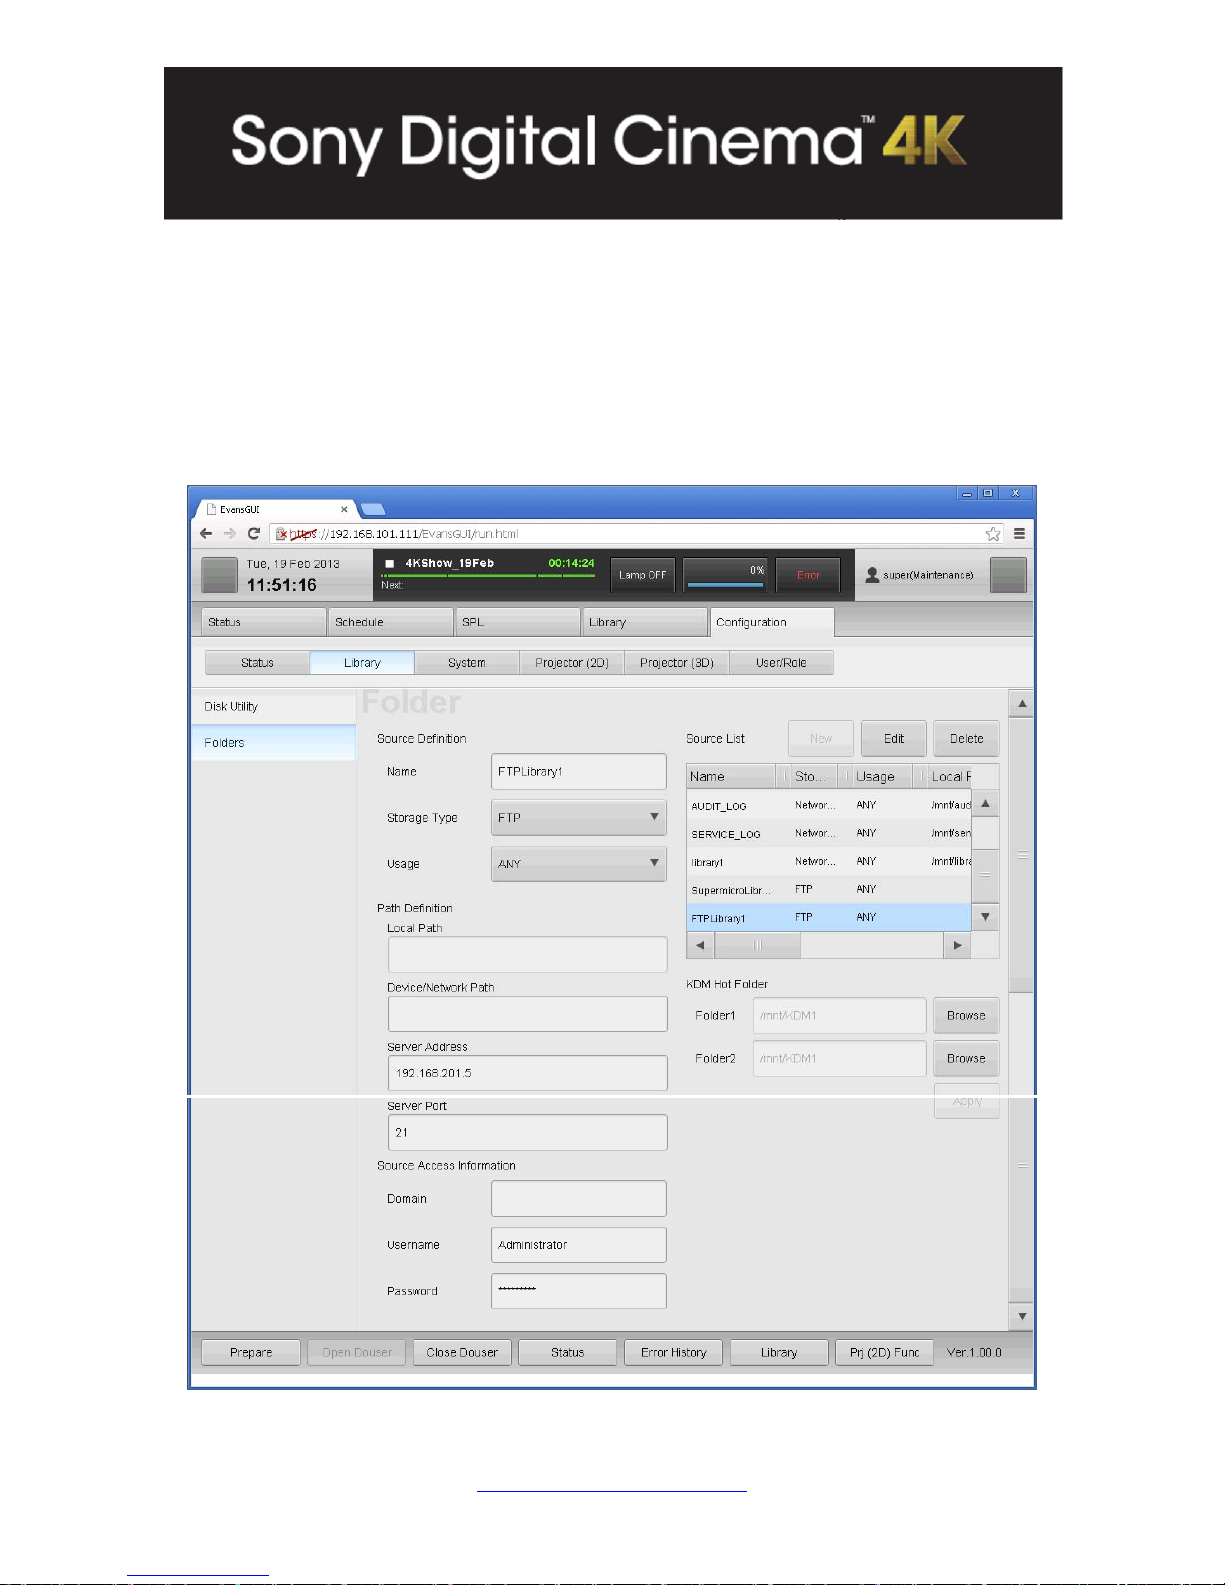Switch to the top-level Status tab
The height and width of the screenshot is (1585, 1225).
click(x=263, y=622)
